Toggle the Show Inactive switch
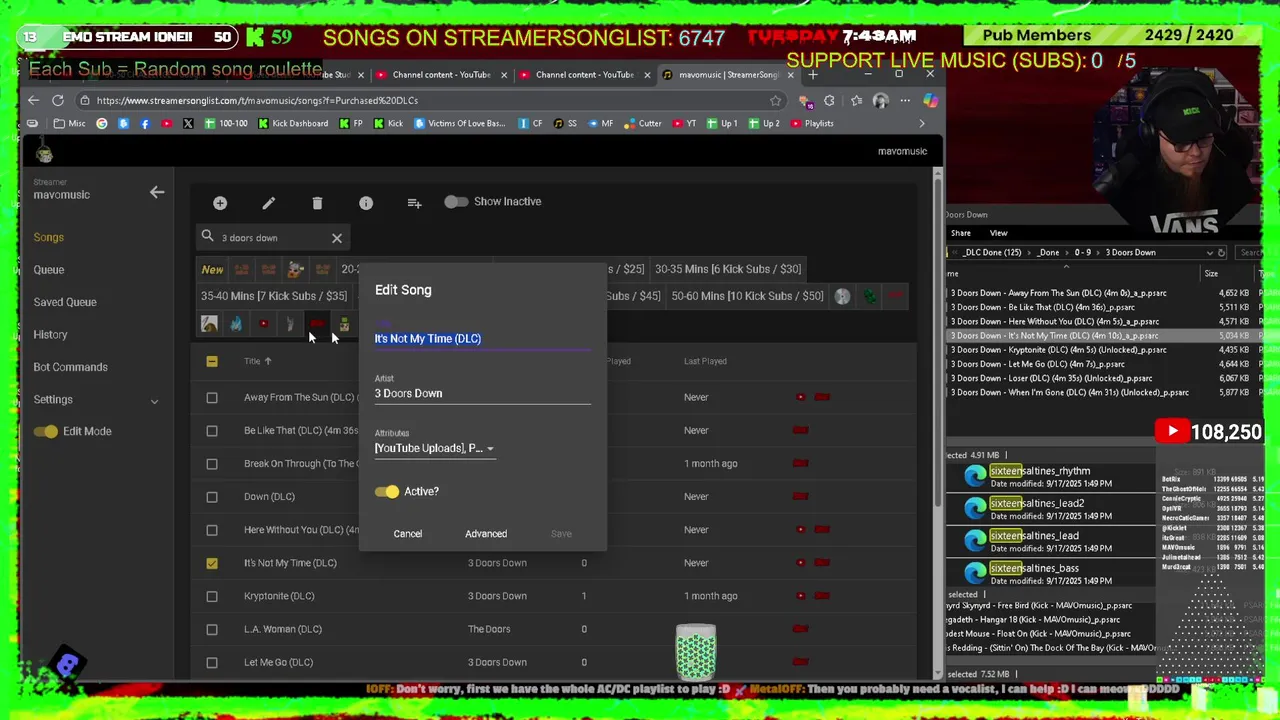 pos(456,202)
